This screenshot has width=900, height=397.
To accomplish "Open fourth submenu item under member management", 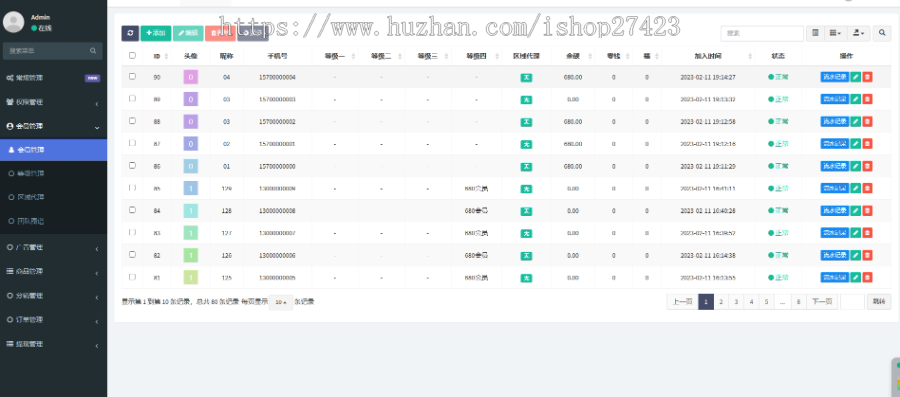I will 53,221.
